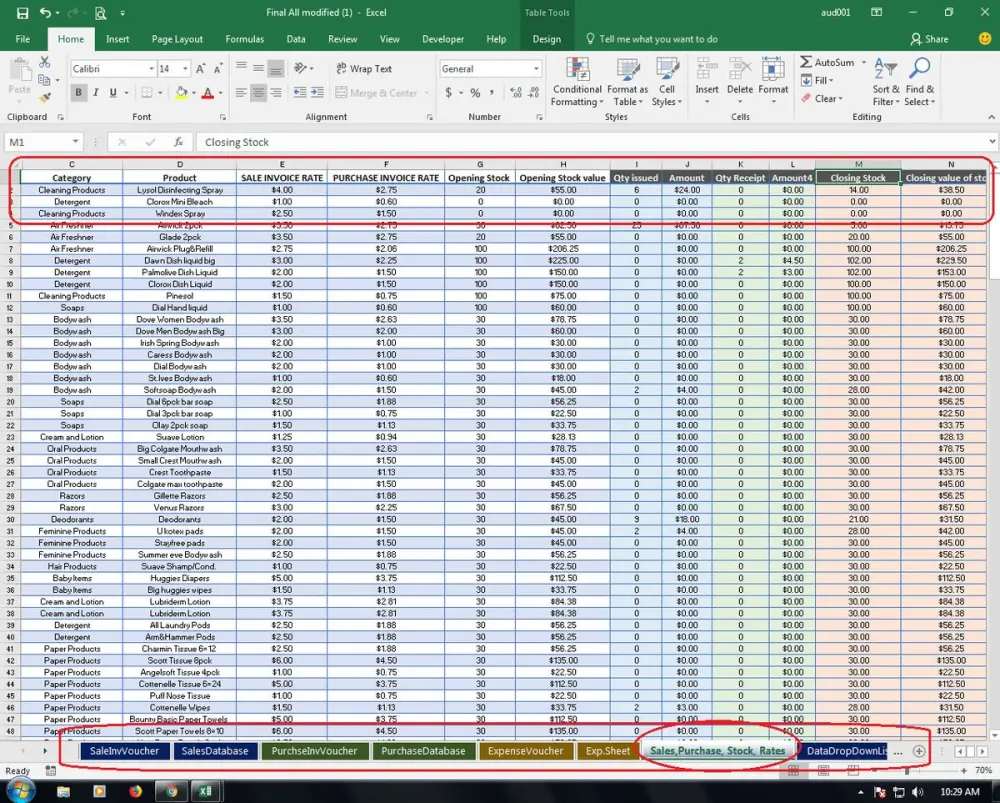1000x803 pixels.
Task: Toggle Italic formatting
Action: tap(96, 92)
